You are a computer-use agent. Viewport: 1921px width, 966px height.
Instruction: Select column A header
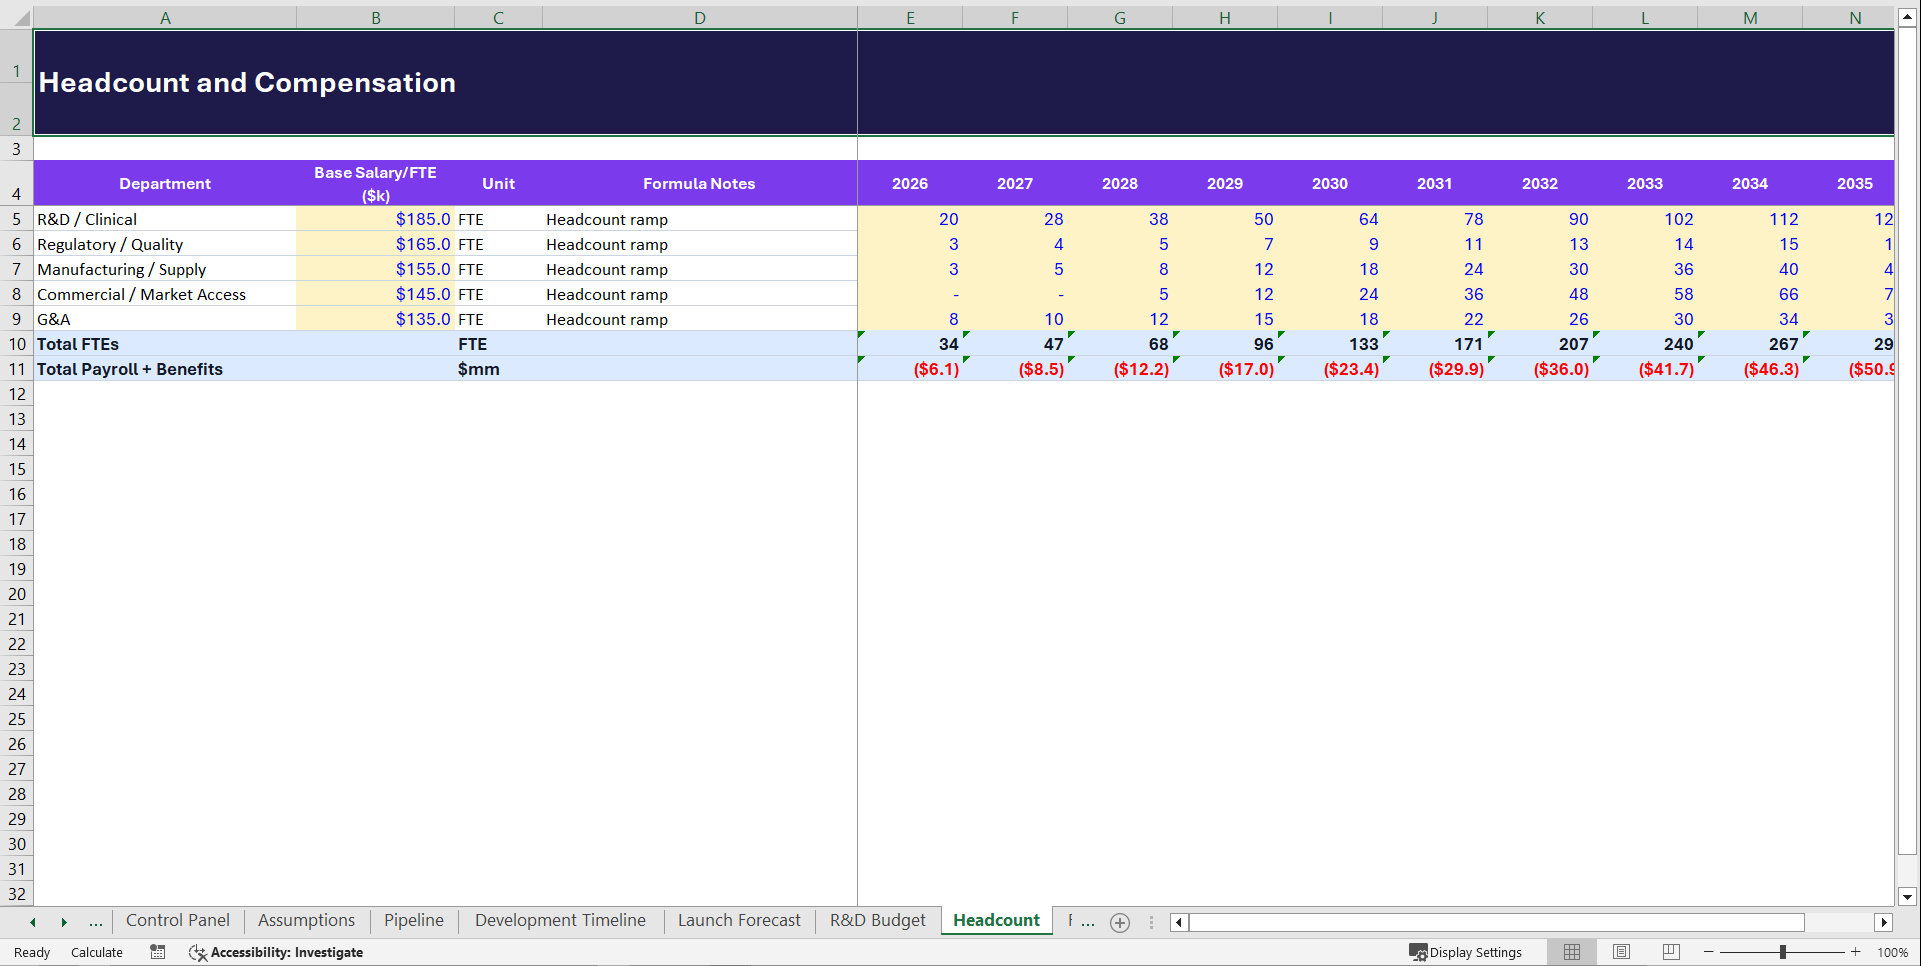coord(165,17)
